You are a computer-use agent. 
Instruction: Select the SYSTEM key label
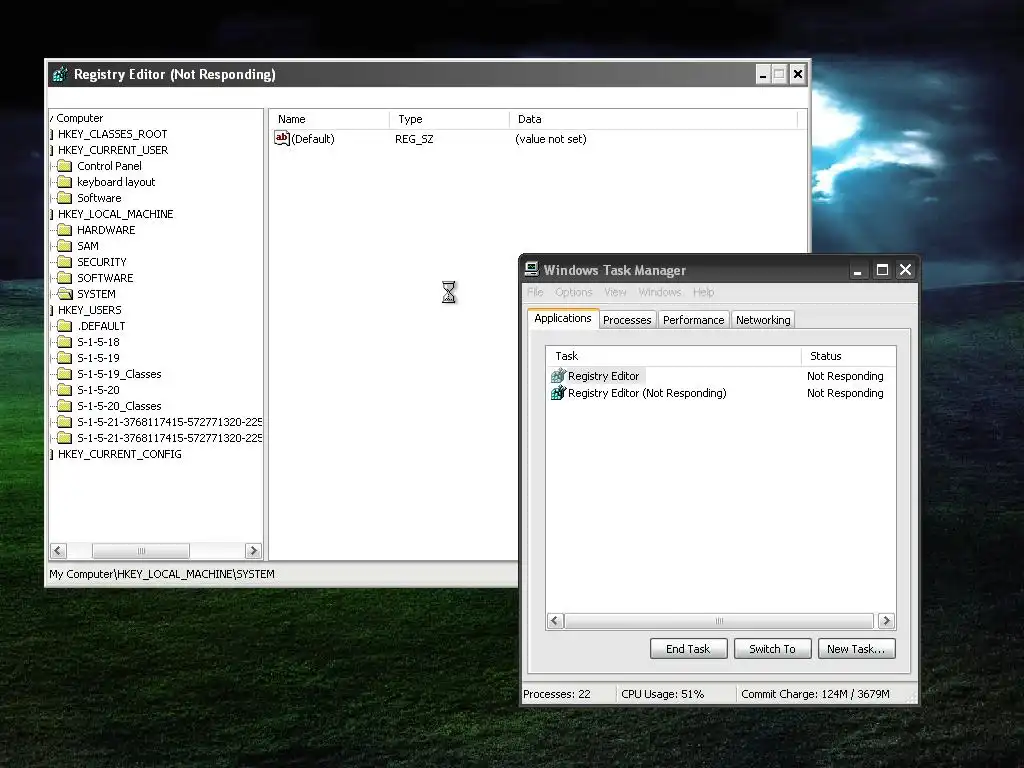pyautogui.click(x=96, y=294)
